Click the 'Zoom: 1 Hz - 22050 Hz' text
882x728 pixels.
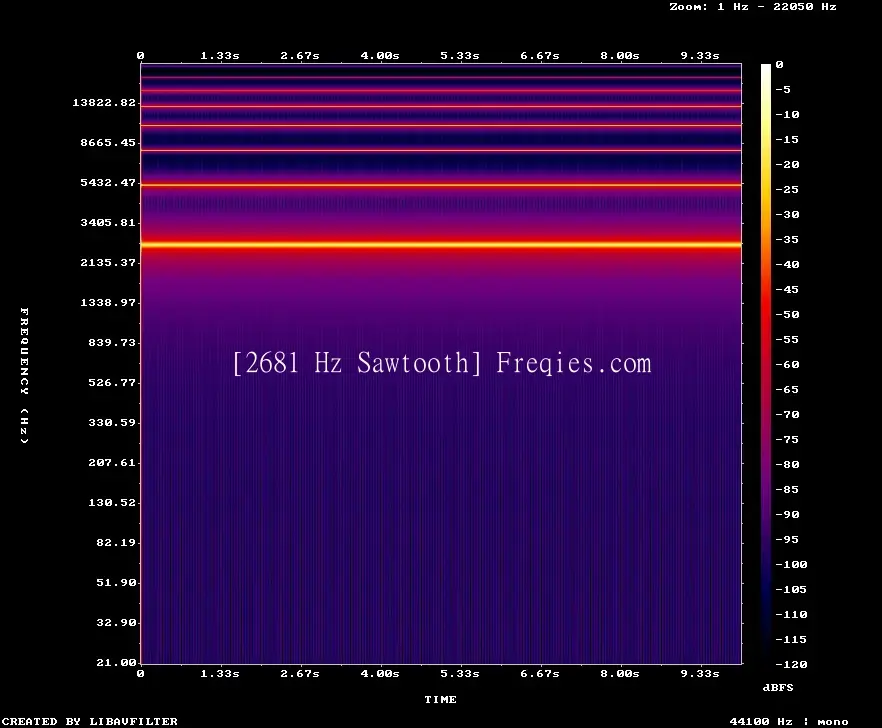(x=753, y=7)
